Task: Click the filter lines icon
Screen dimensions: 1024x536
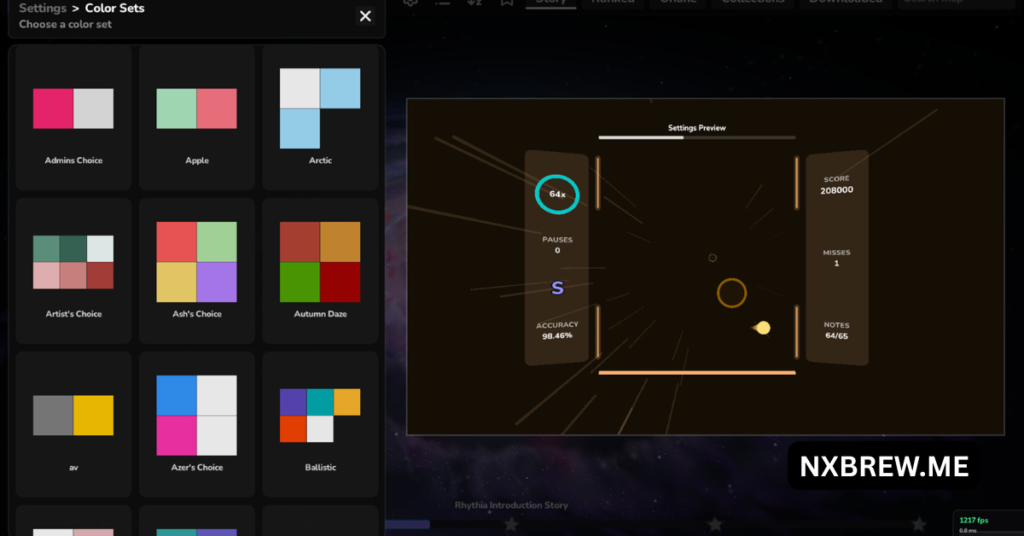Action: pos(443,3)
